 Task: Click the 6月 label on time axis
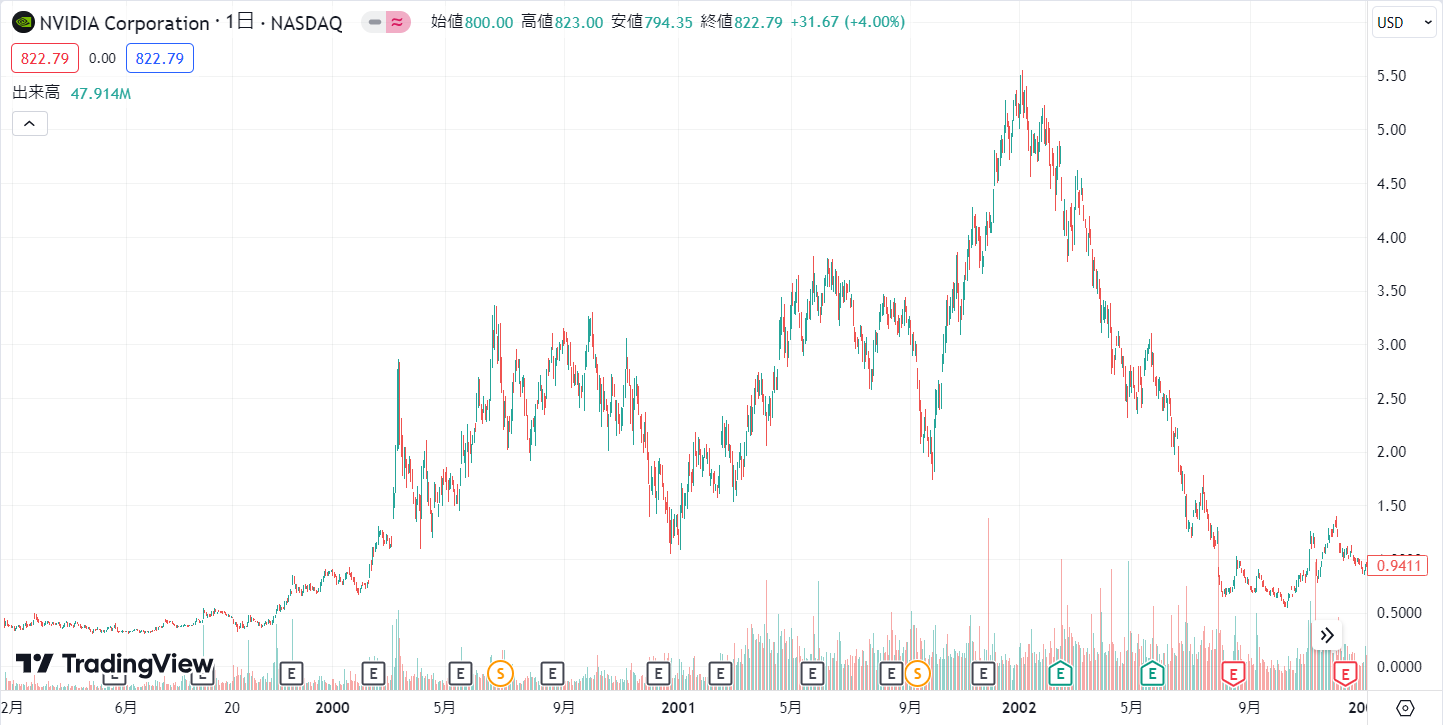click(126, 708)
